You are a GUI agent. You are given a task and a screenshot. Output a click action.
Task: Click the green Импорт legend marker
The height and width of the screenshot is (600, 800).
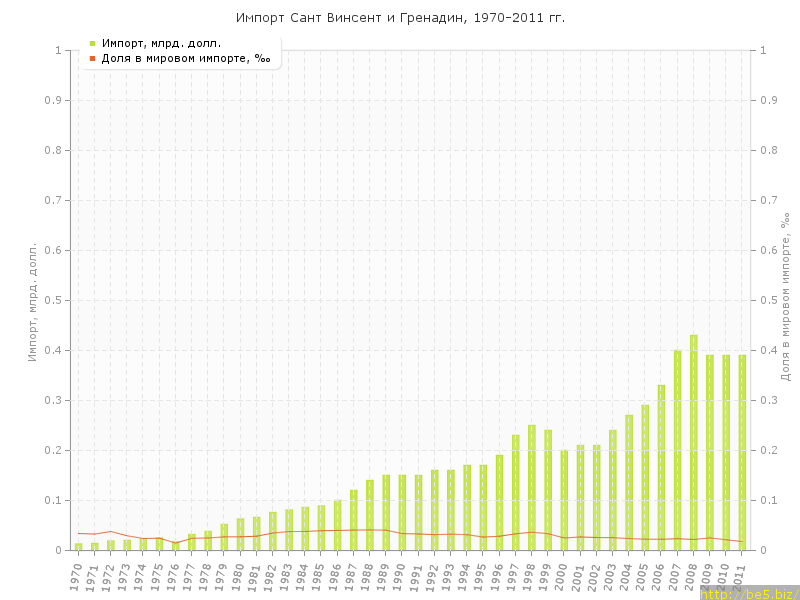92,43
